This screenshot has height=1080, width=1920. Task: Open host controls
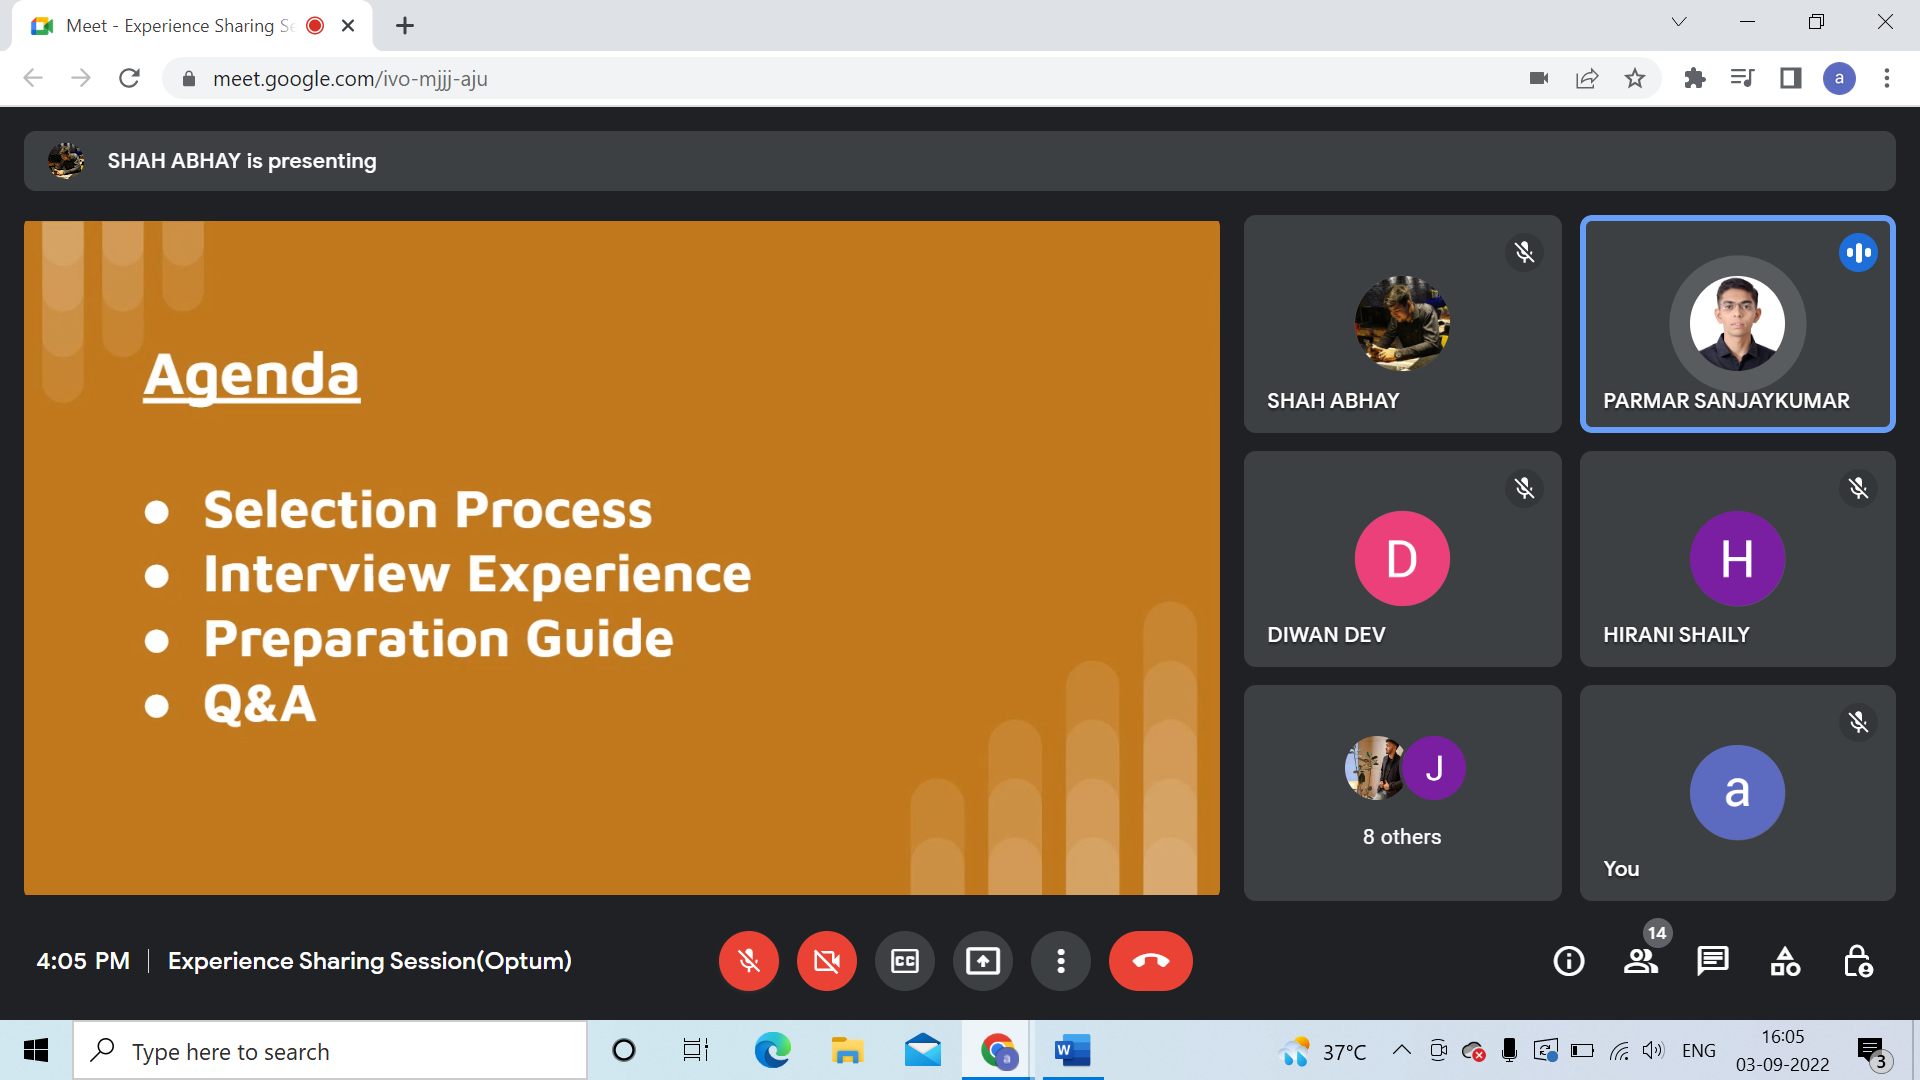1858,961
